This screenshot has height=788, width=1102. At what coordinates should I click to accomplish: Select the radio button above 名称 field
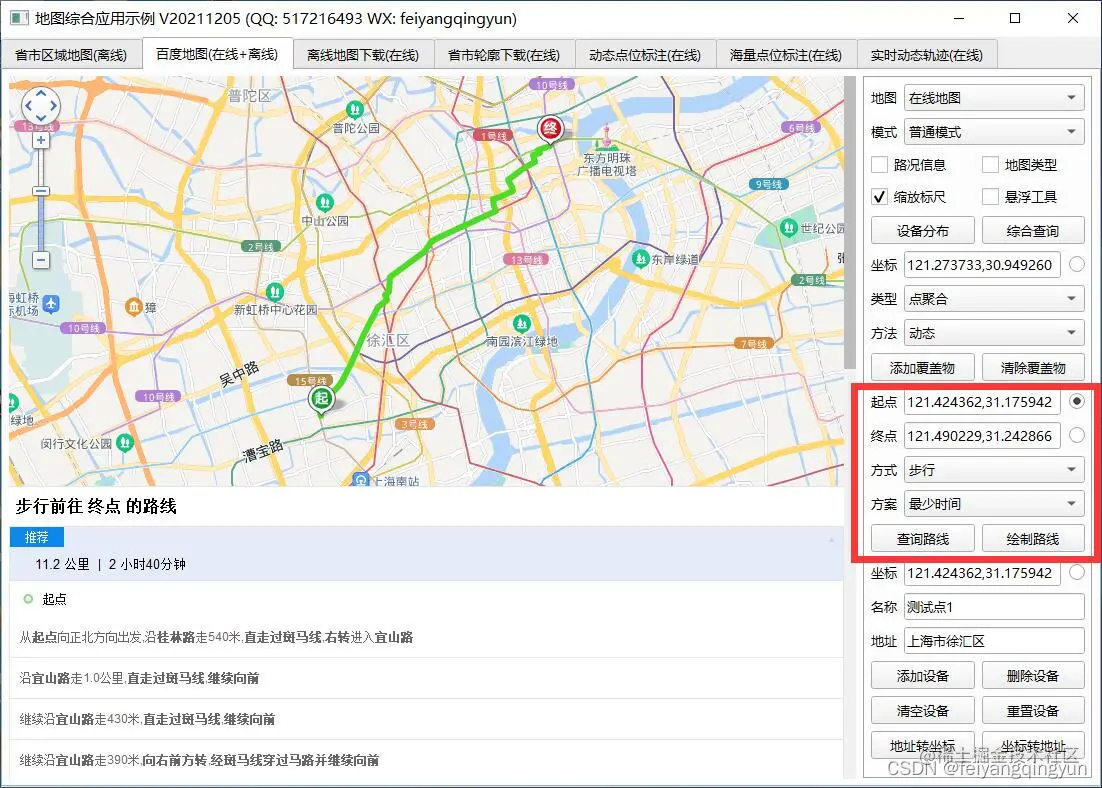[1077, 572]
